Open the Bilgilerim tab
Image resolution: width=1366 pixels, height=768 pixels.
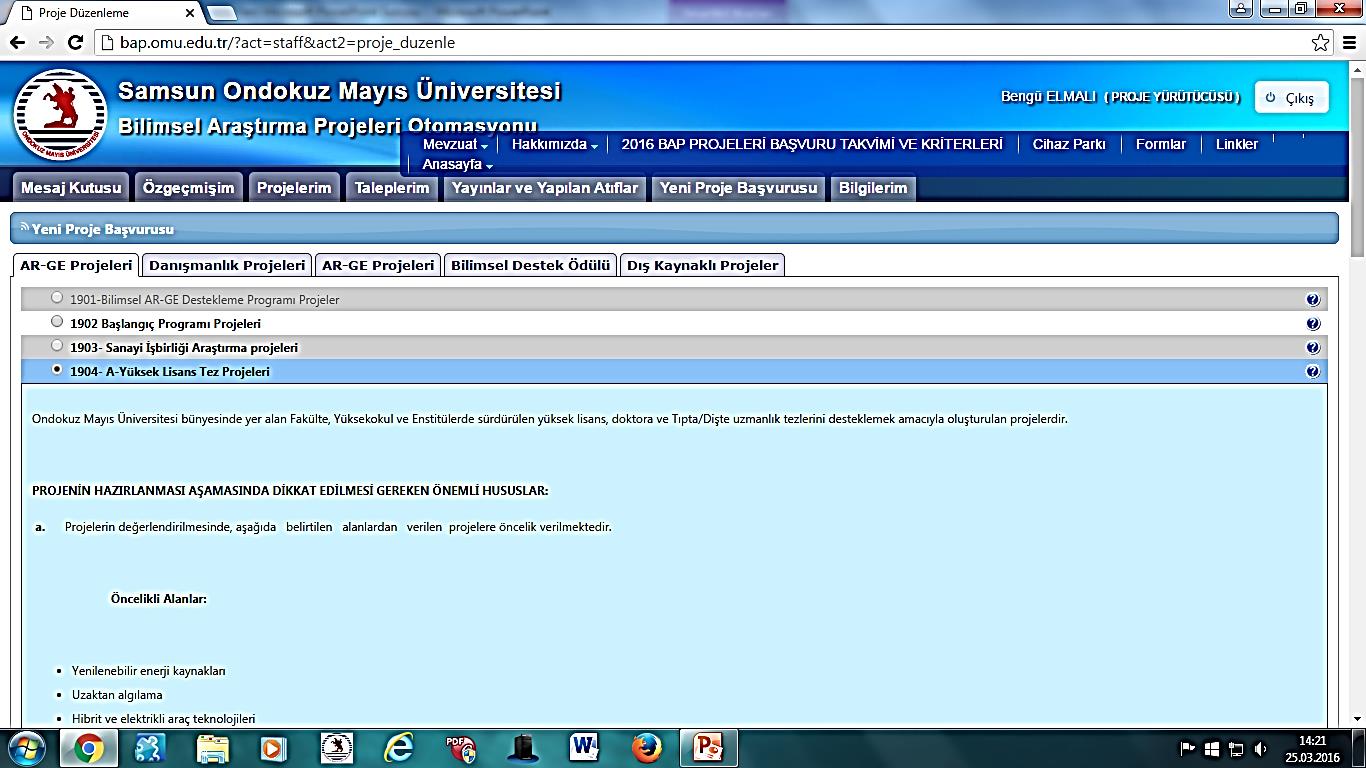coord(873,188)
